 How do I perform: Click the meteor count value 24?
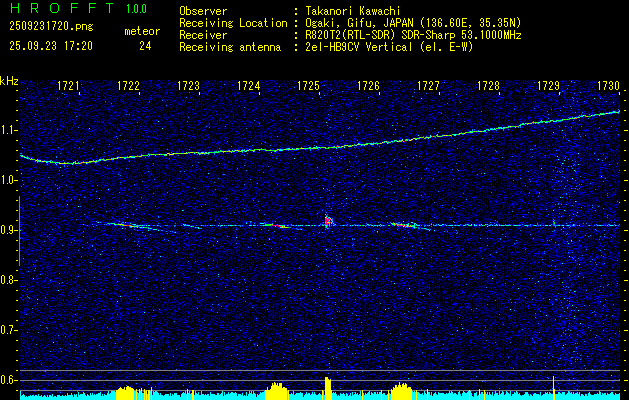(145, 46)
